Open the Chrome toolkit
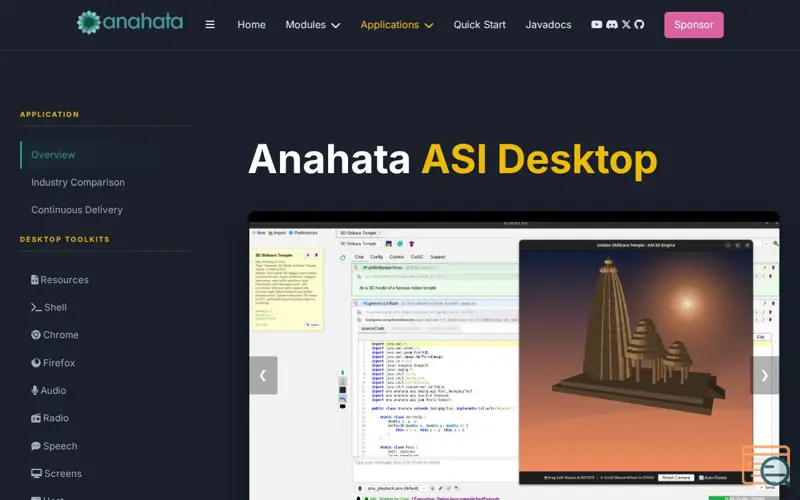Image resolution: width=800 pixels, height=500 pixels. pos(55,335)
